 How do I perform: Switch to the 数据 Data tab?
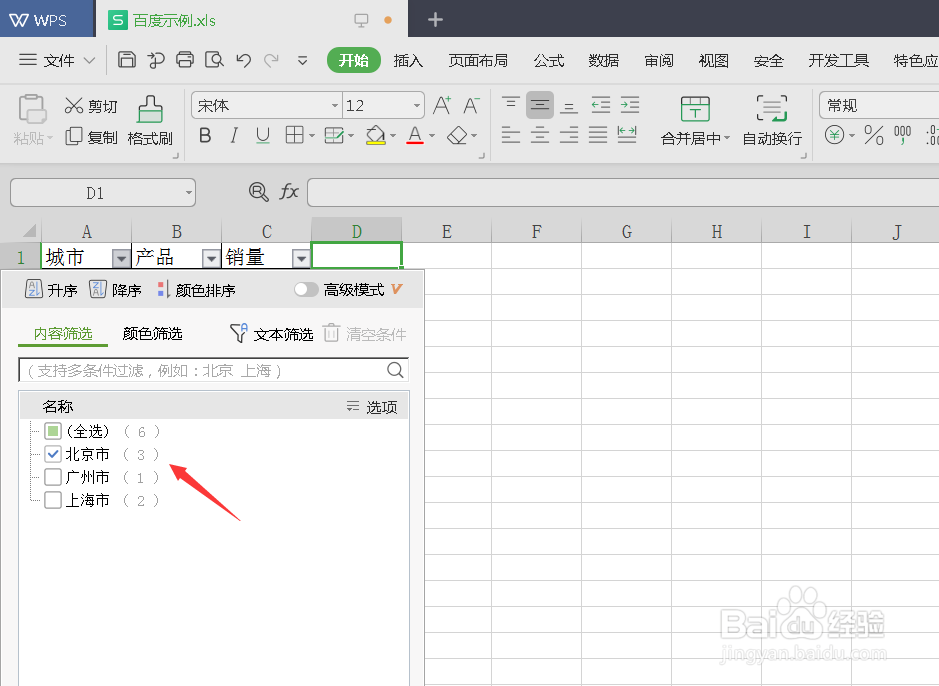pos(604,60)
